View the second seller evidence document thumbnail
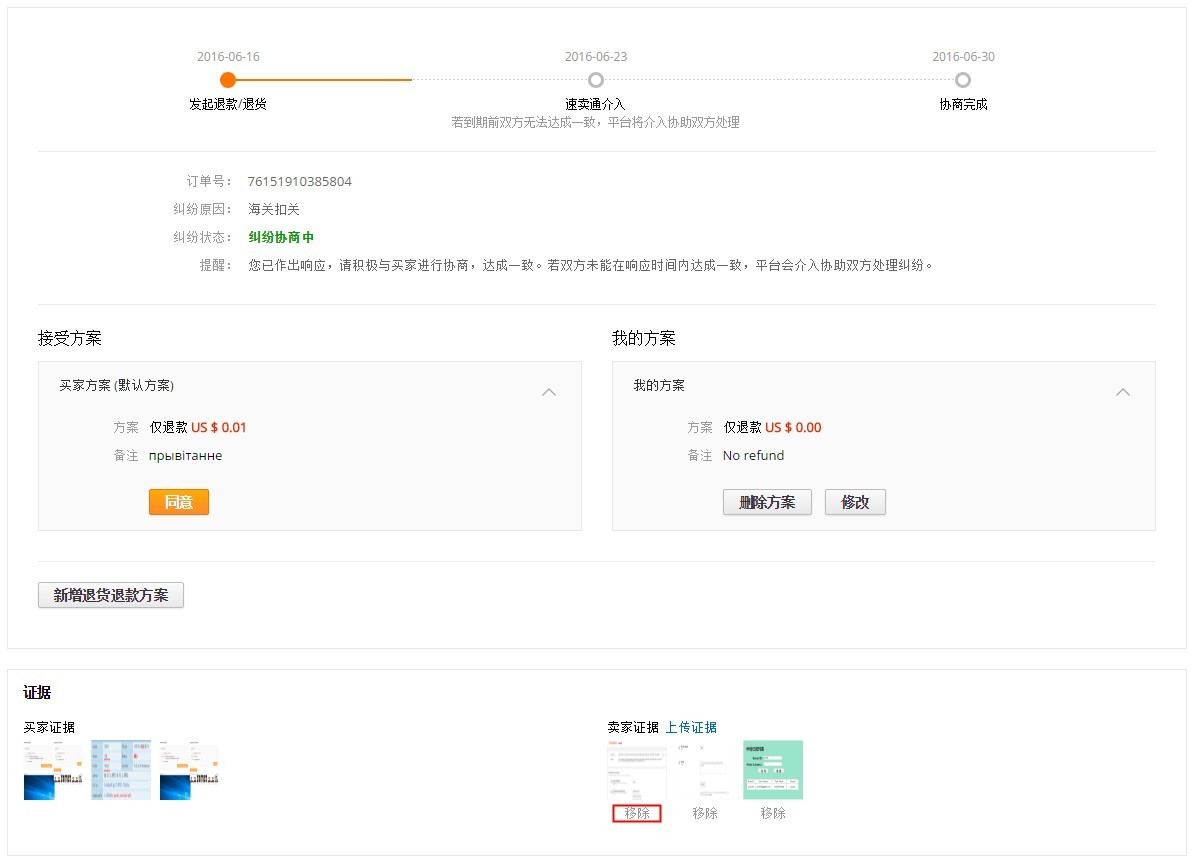This screenshot has width=1192, height=860. 705,769
